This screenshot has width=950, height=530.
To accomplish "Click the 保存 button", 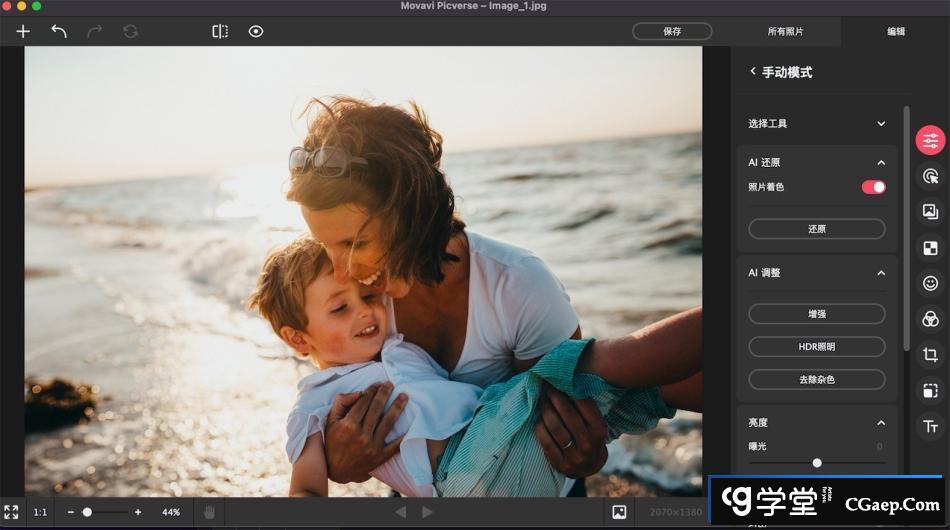I will click(672, 31).
